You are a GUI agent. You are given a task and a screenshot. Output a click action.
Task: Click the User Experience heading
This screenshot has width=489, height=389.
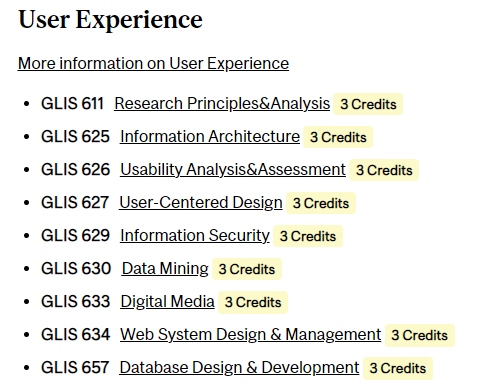click(x=110, y=20)
